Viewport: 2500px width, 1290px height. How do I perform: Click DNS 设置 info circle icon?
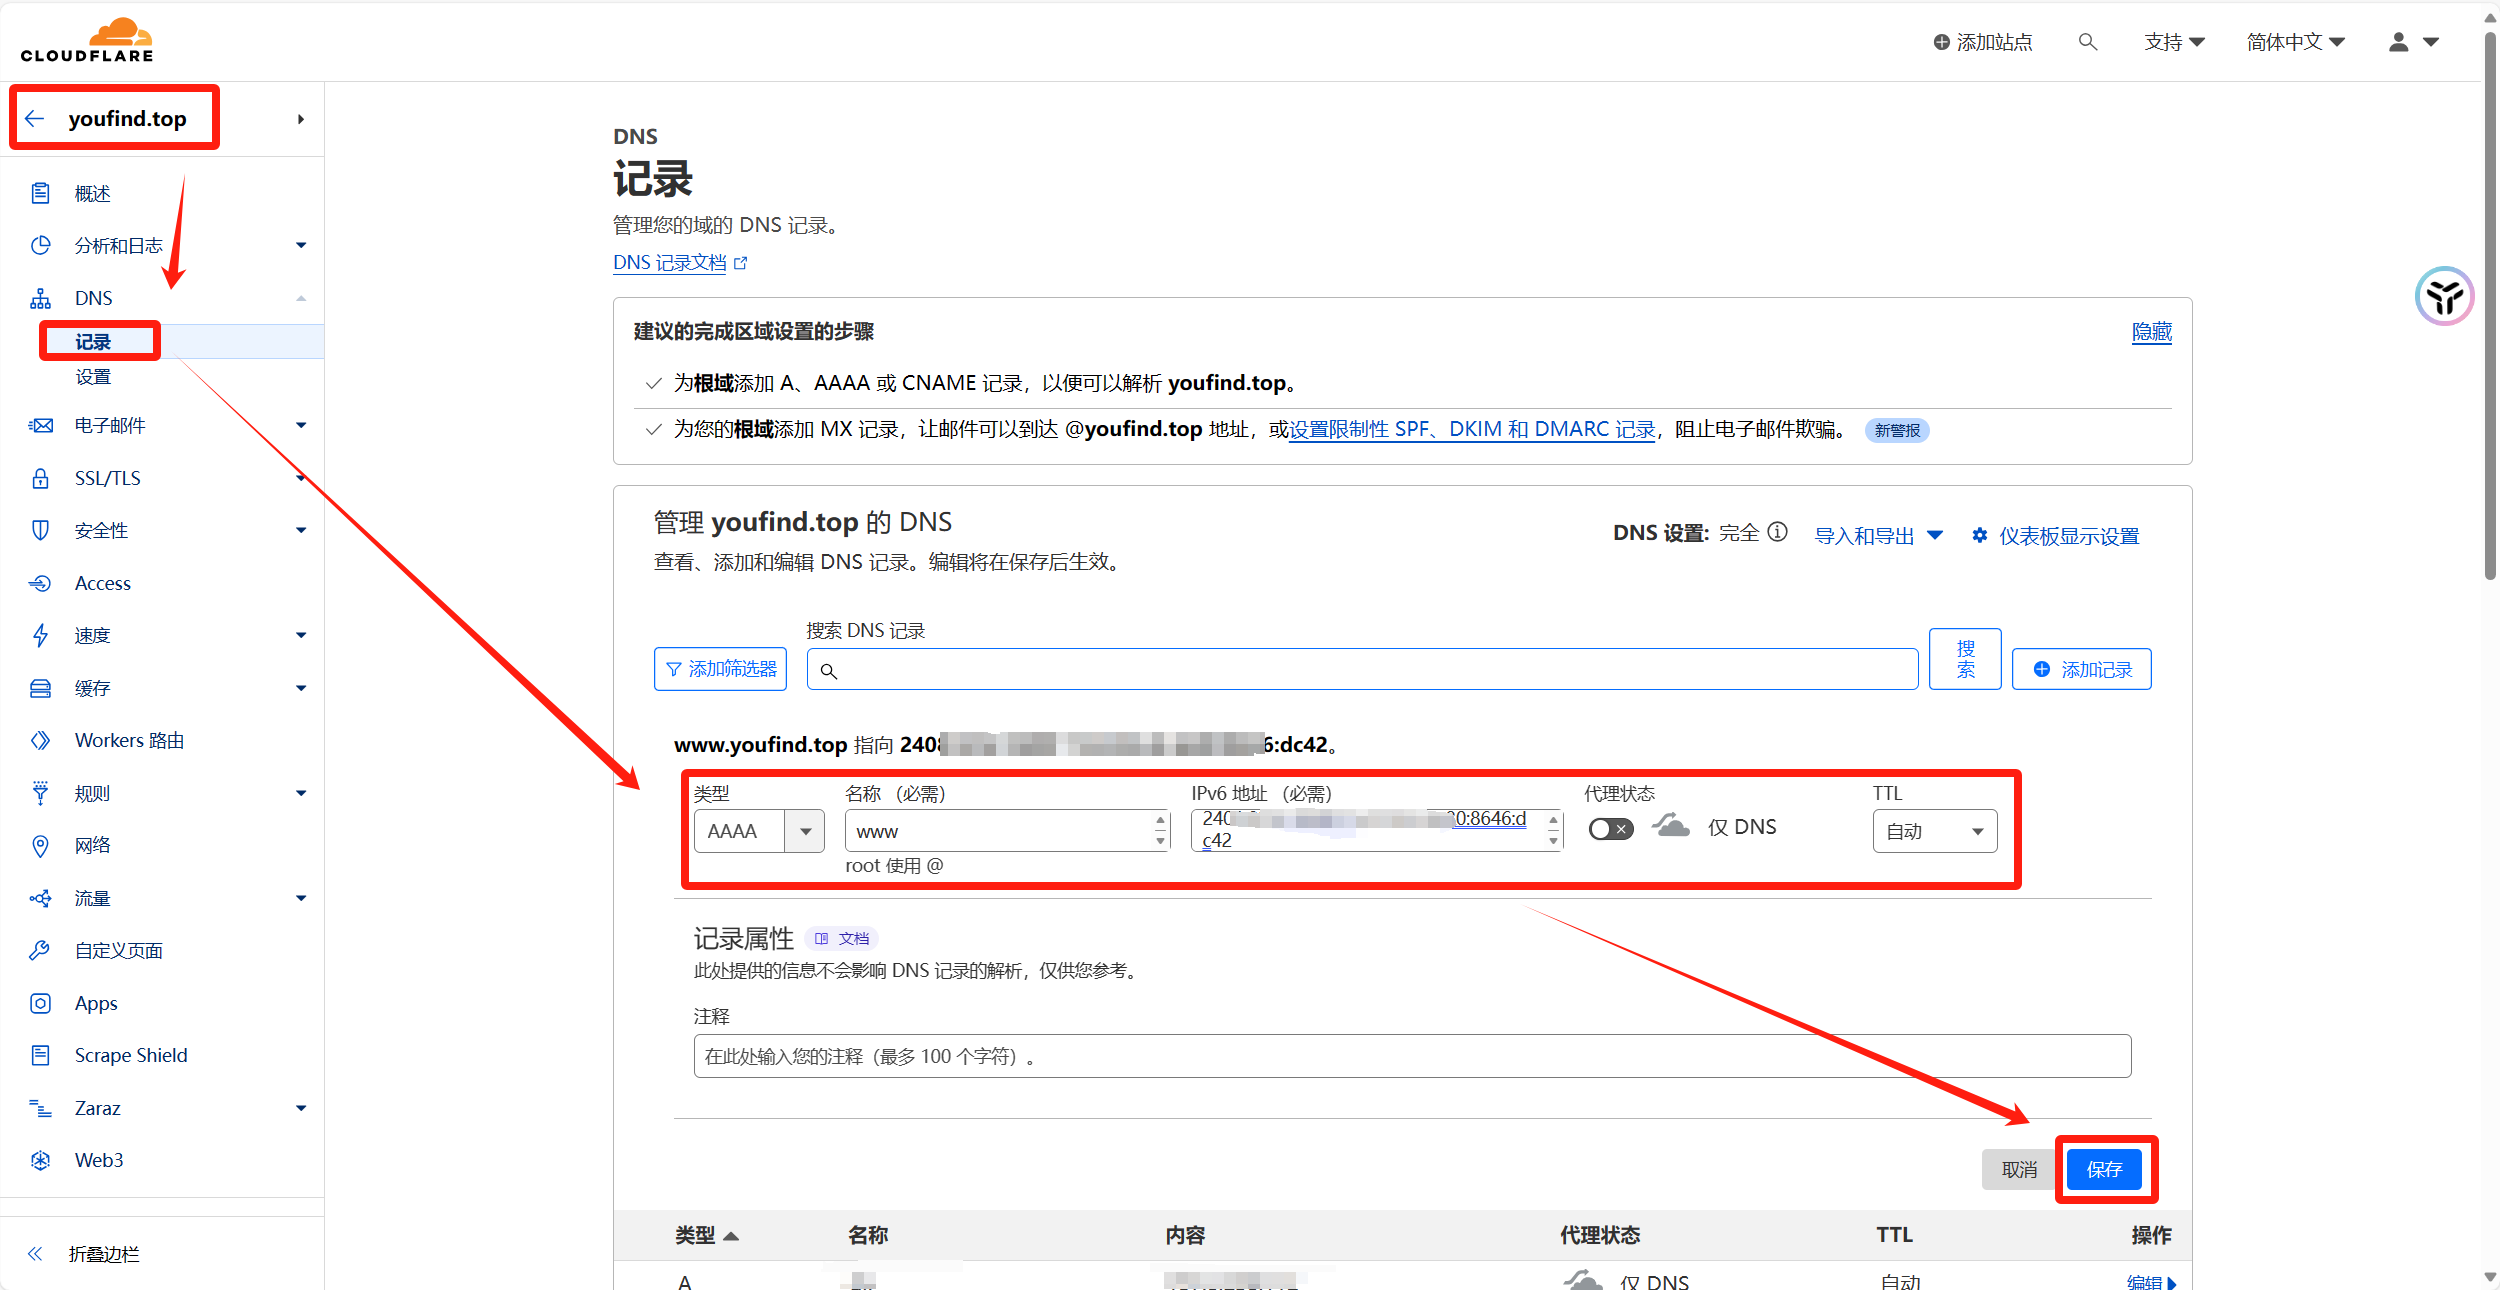tap(1777, 532)
